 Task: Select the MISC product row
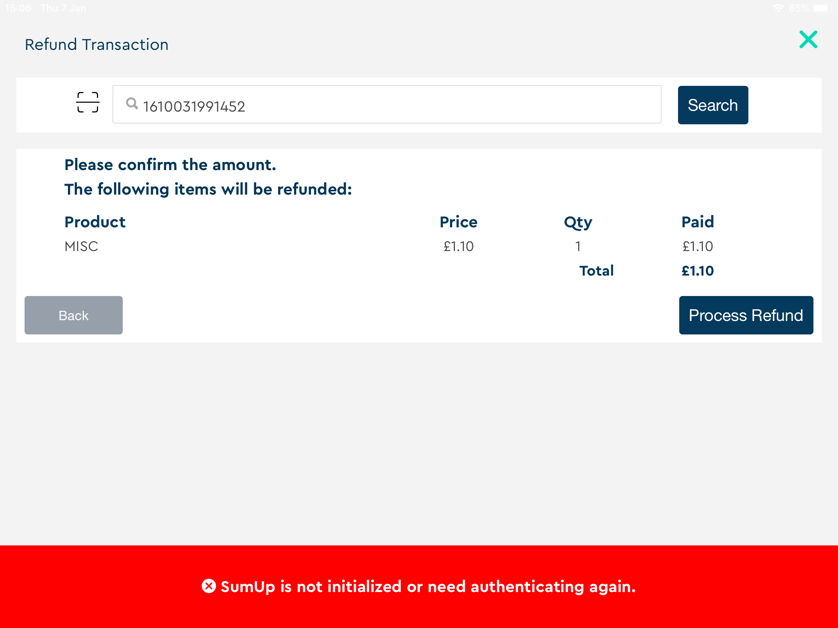click(x=81, y=246)
